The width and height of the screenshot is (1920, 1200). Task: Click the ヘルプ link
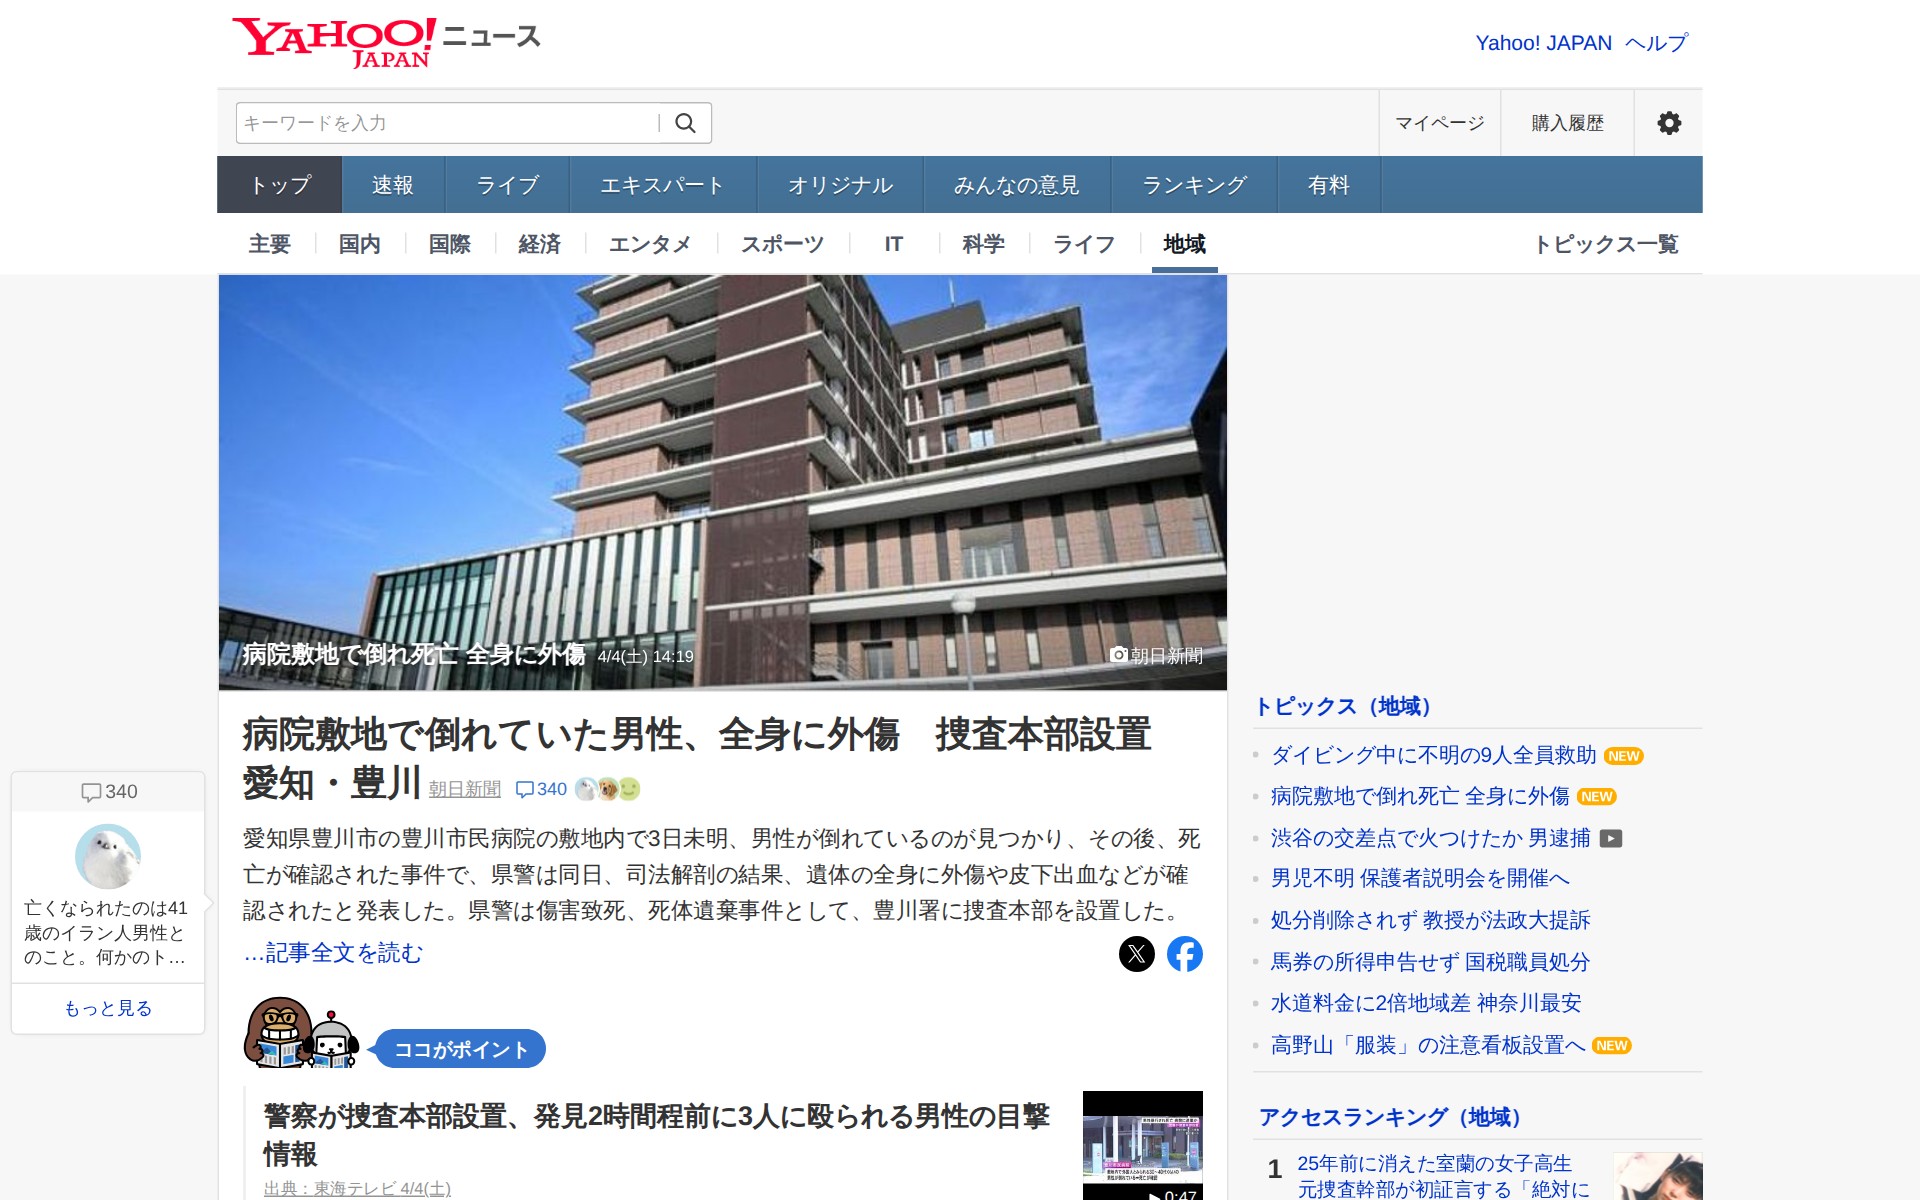[x=1656, y=43]
